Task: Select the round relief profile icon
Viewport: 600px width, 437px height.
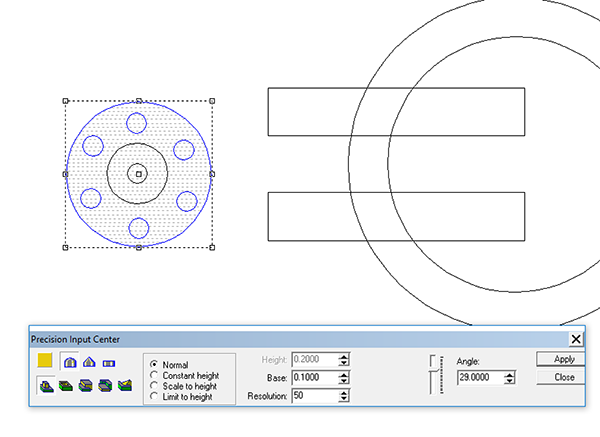Action: click(x=70, y=362)
